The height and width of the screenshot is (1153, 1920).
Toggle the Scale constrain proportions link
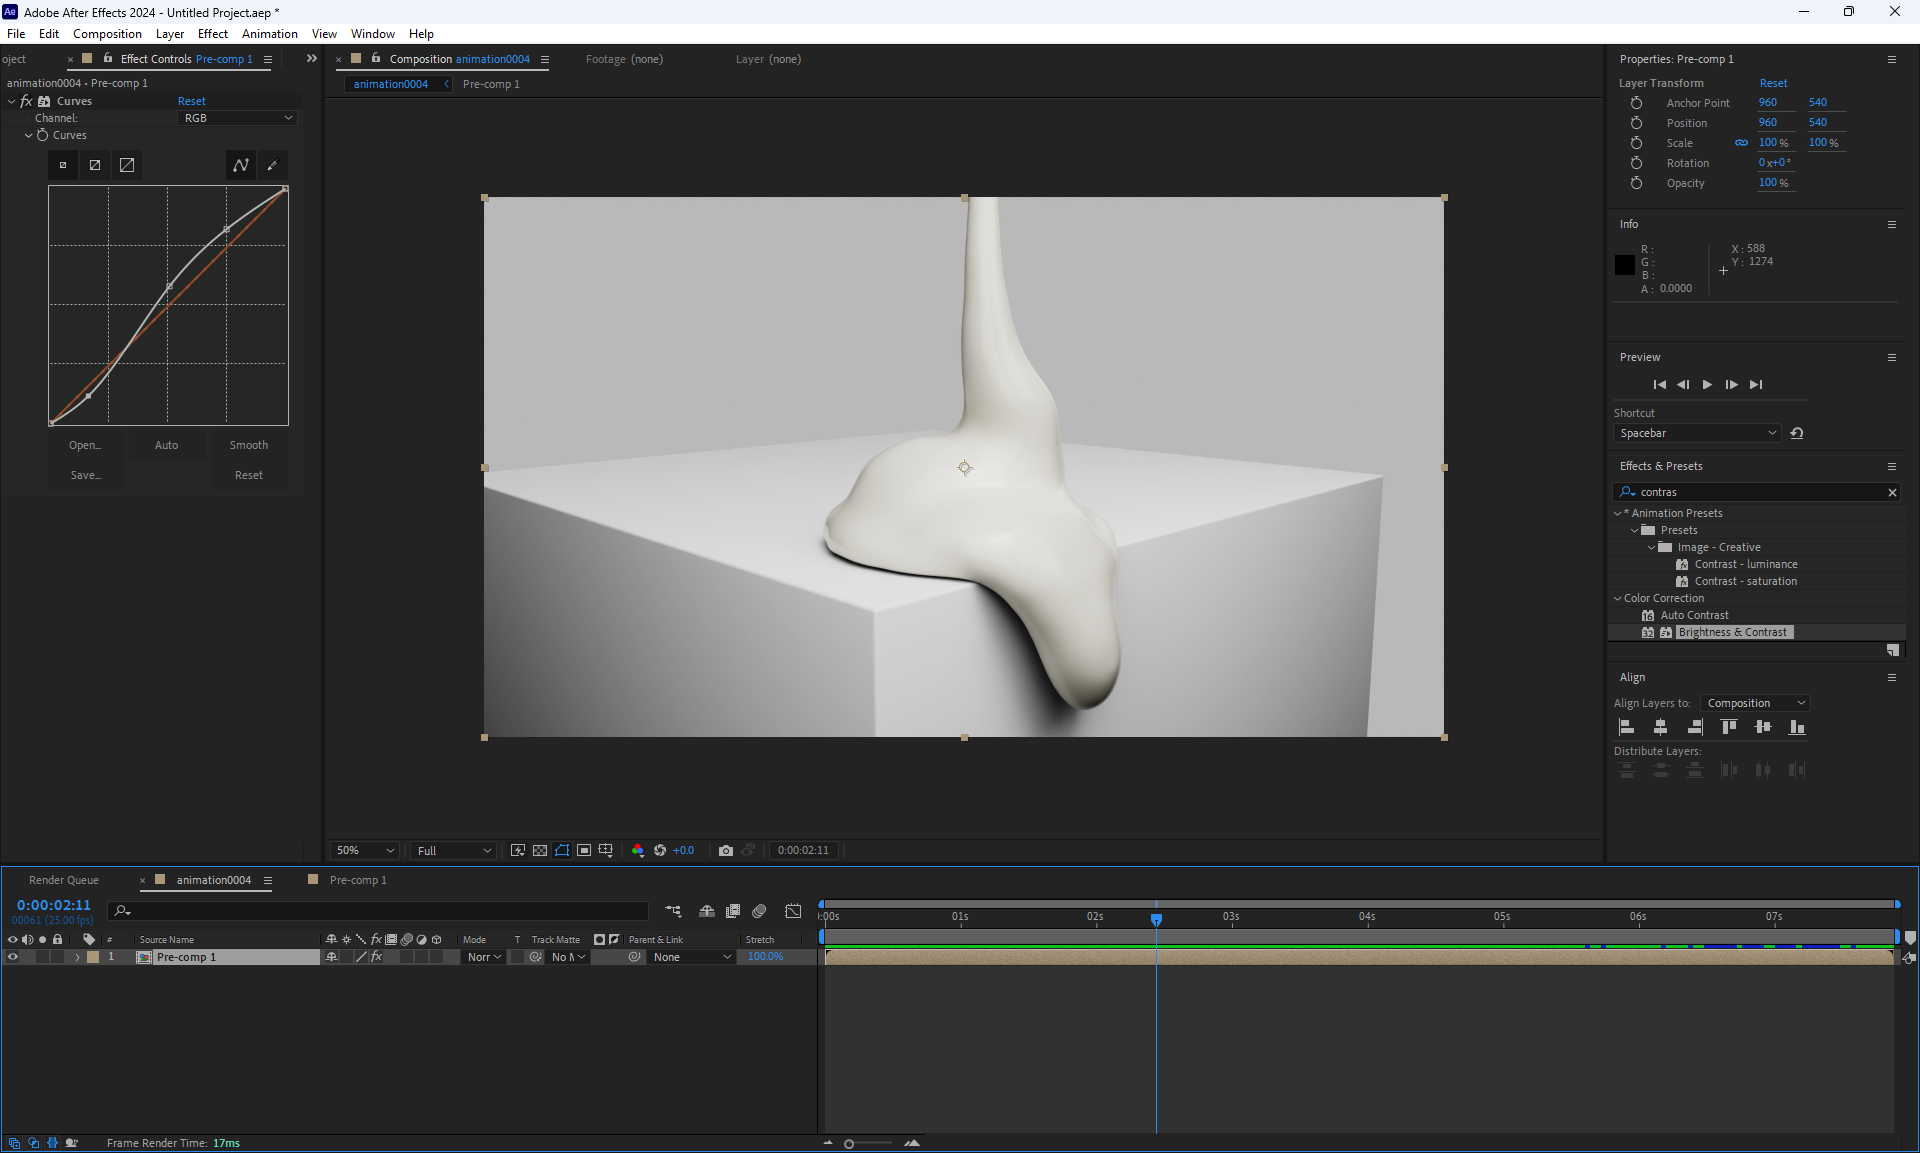click(1741, 143)
